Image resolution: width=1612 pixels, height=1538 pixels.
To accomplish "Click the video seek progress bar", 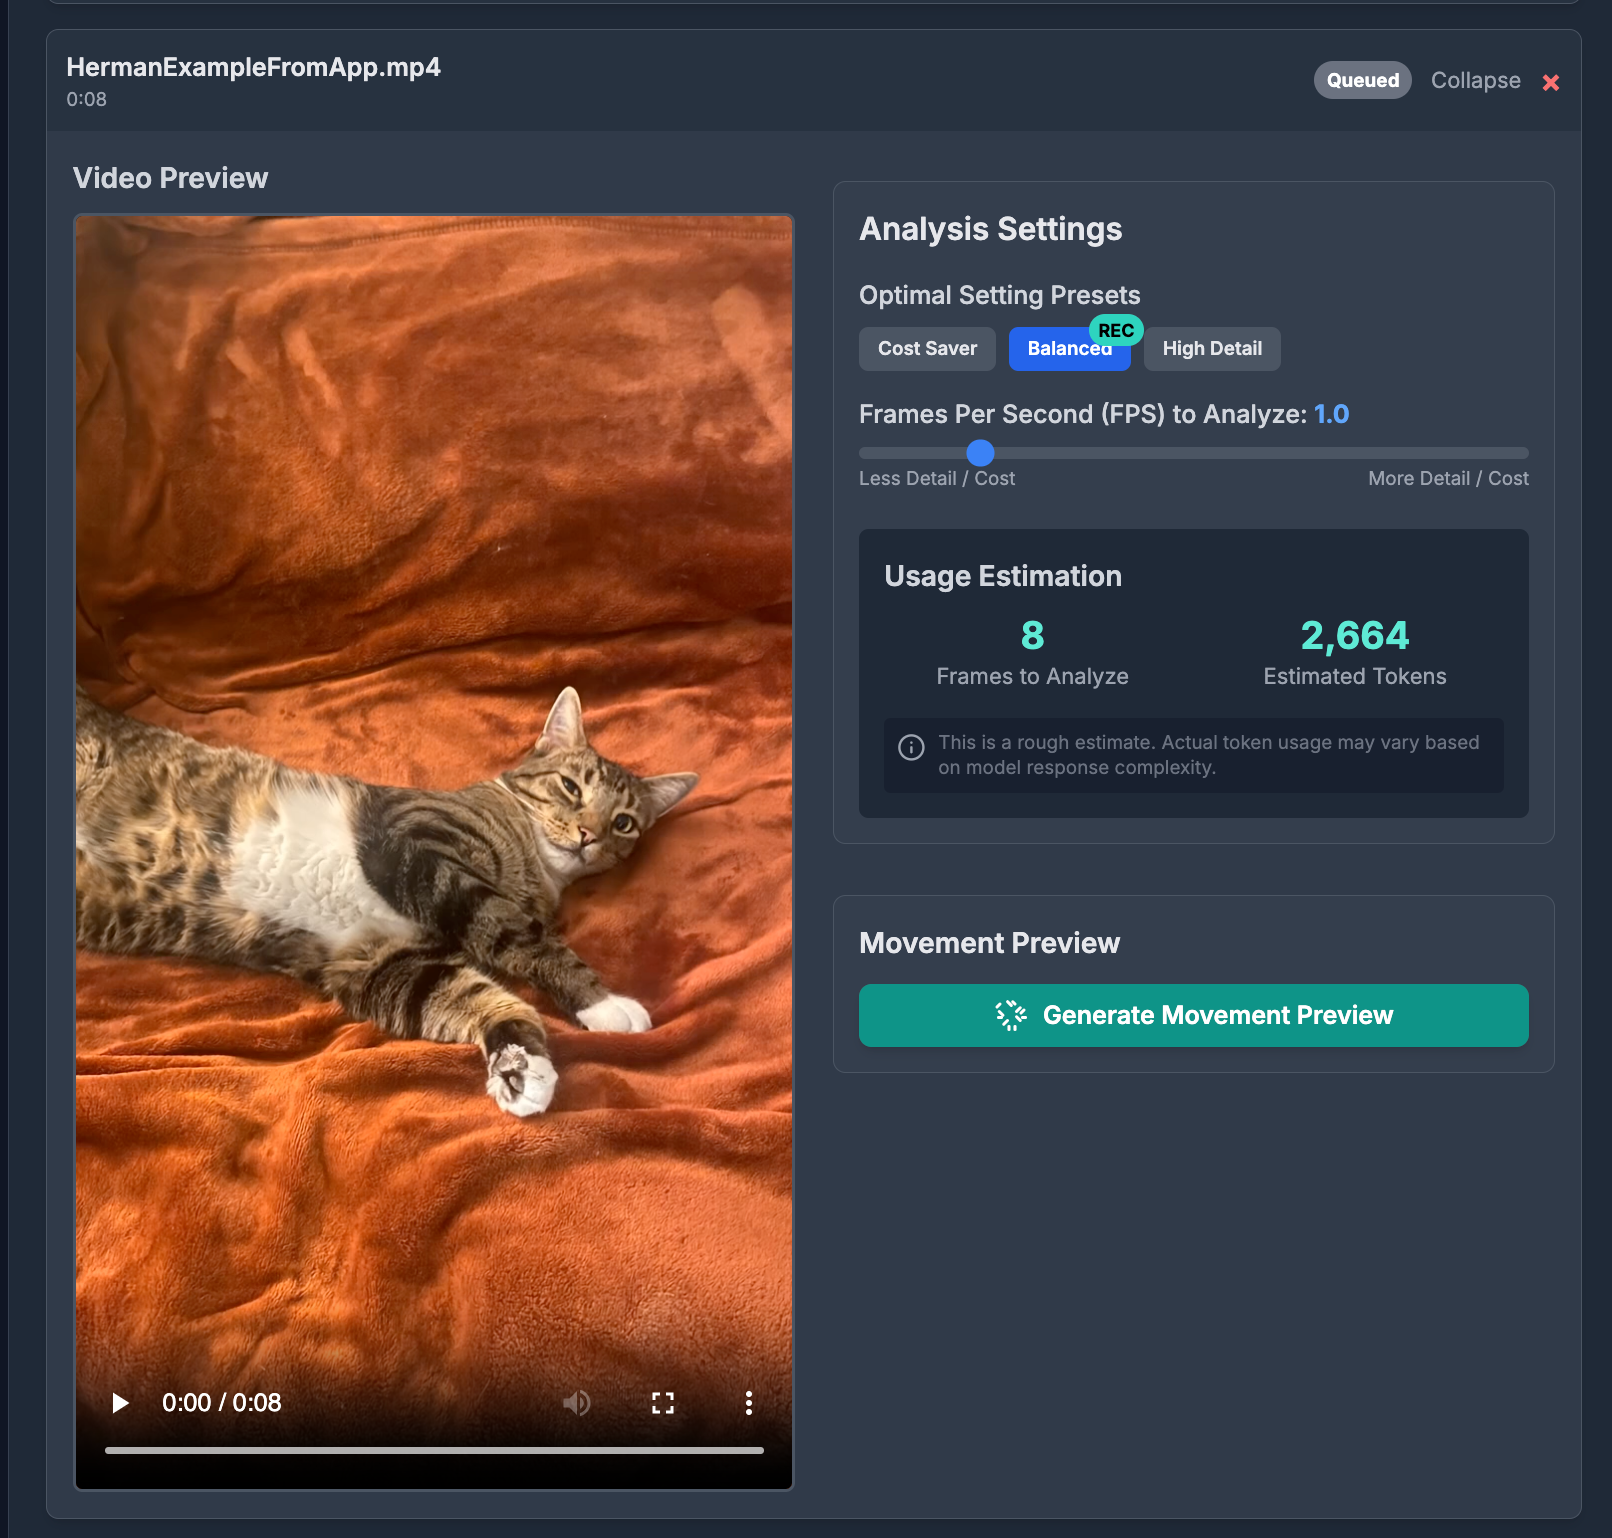I will [x=434, y=1449].
